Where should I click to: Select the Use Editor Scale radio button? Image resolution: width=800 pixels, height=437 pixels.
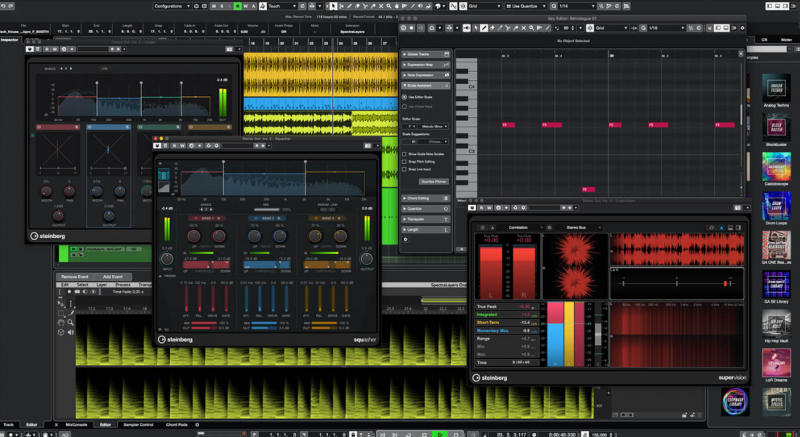[x=404, y=96]
